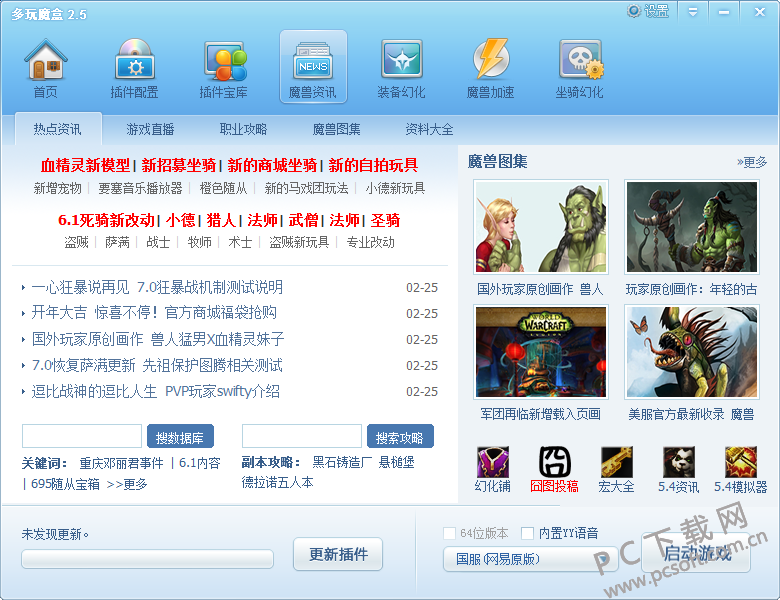The height and width of the screenshot is (600, 780).
Task: Open the title bar dropdown menu arrow
Action: [x=693, y=11]
